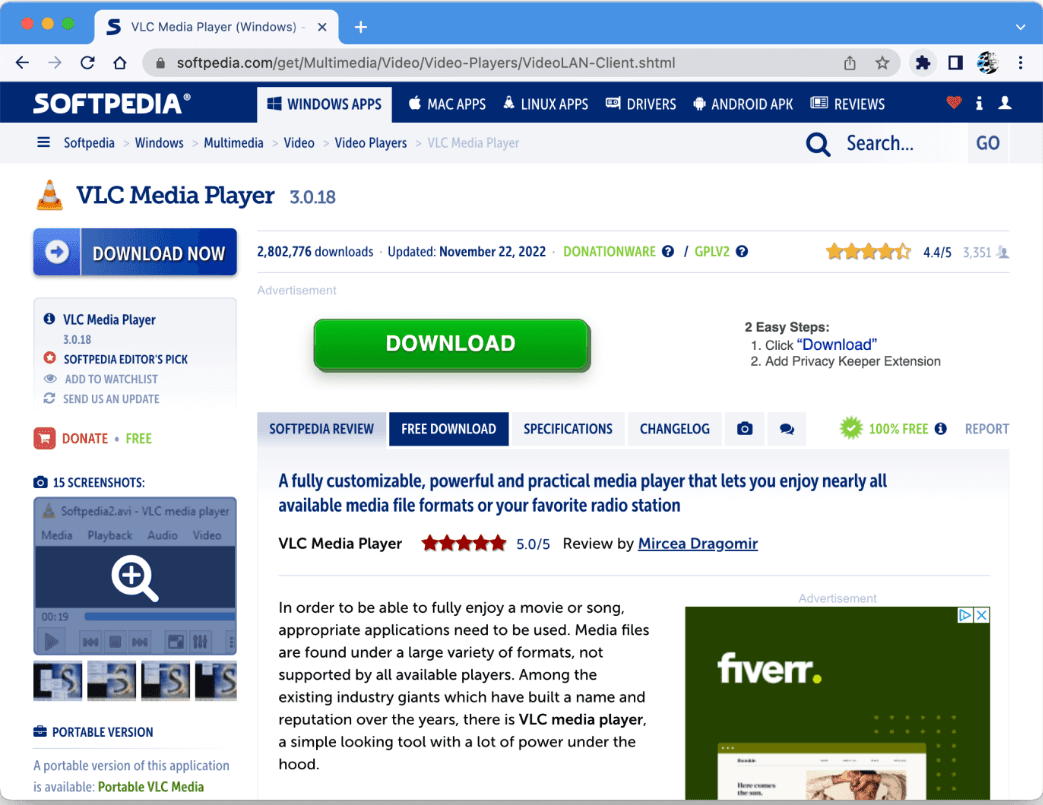The width and height of the screenshot is (1043, 805).
Task: Go to the Drivers section
Action: tap(641, 104)
